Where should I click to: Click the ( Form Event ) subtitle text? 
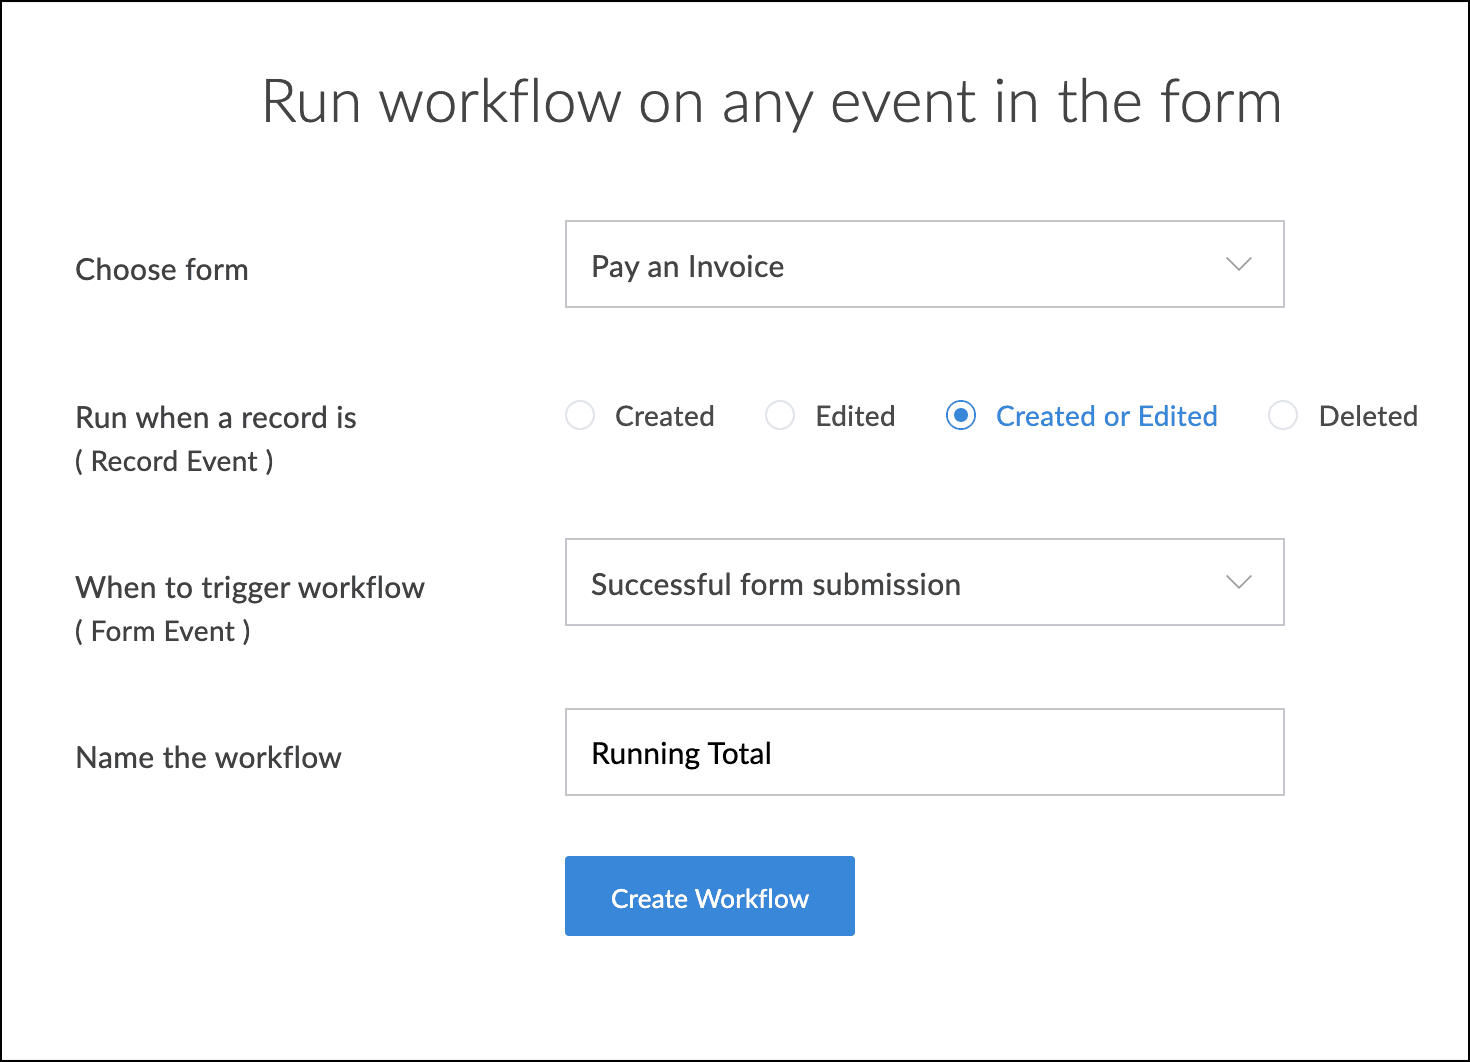click(x=163, y=632)
